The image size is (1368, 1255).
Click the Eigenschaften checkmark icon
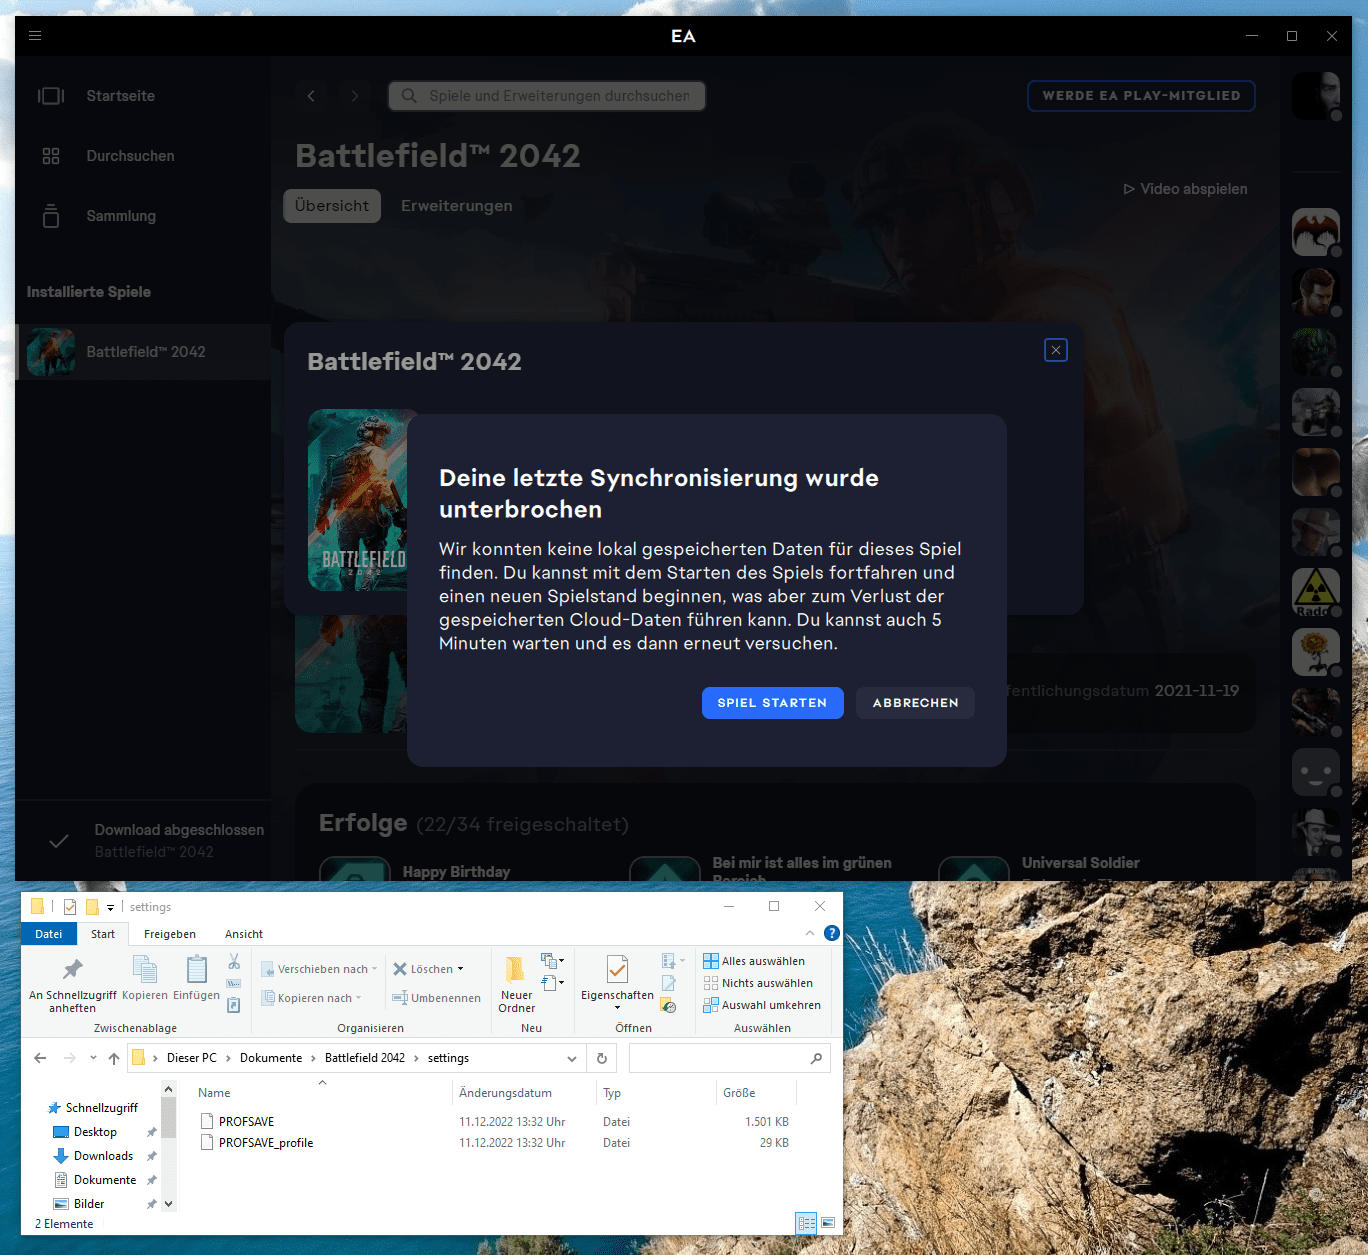pos(618,969)
